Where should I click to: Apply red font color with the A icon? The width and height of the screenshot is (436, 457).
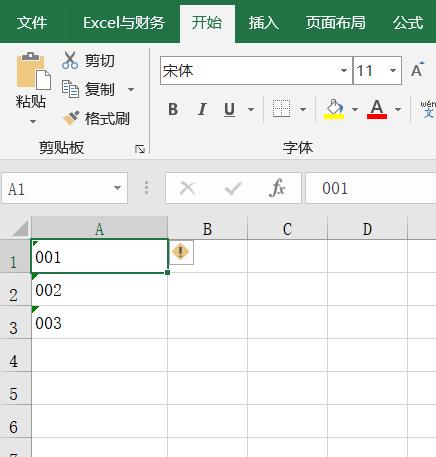377,109
